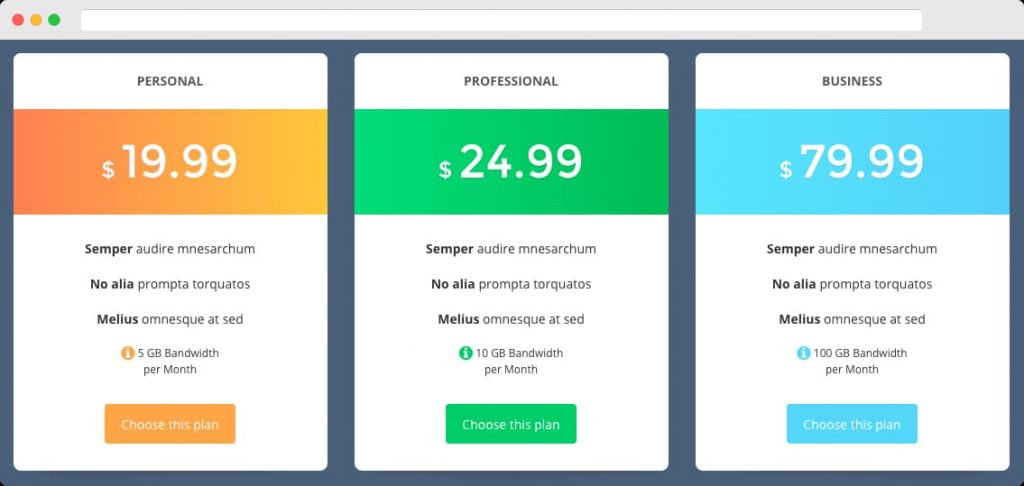Viewport: 1024px width, 486px height.
Task: Click 'Semper audire mnesarchum' in Personal card
Action: click(170, 249)
